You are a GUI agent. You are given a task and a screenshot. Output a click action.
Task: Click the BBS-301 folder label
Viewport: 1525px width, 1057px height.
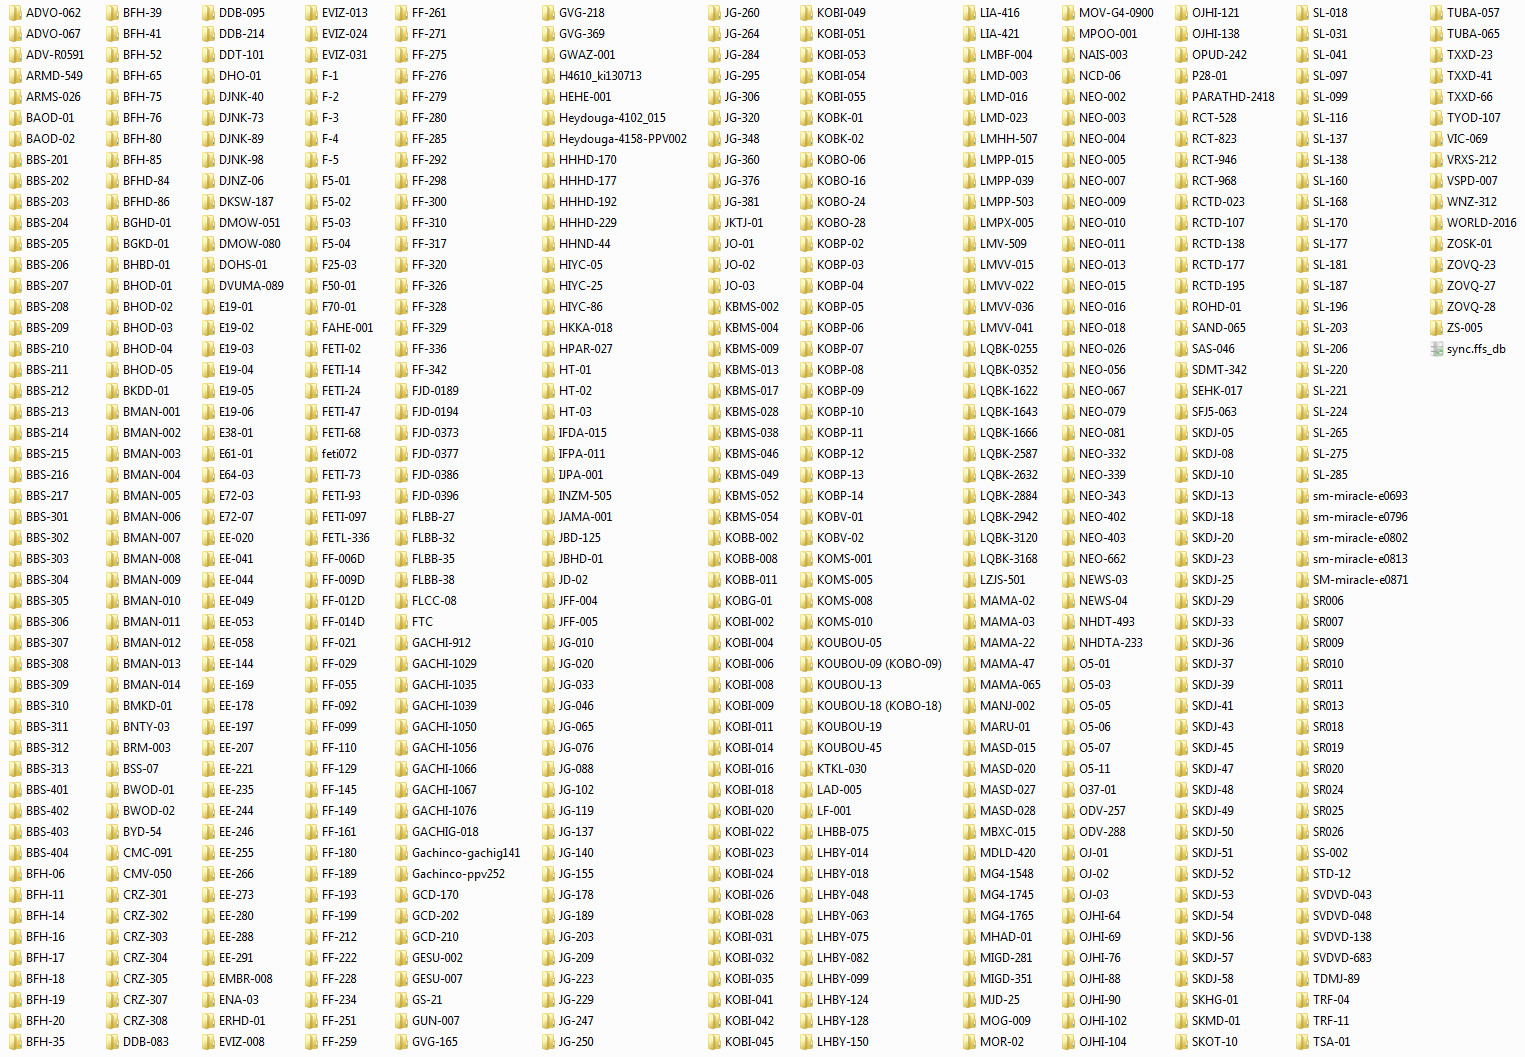pyautogui.click(x=47, y=517)
